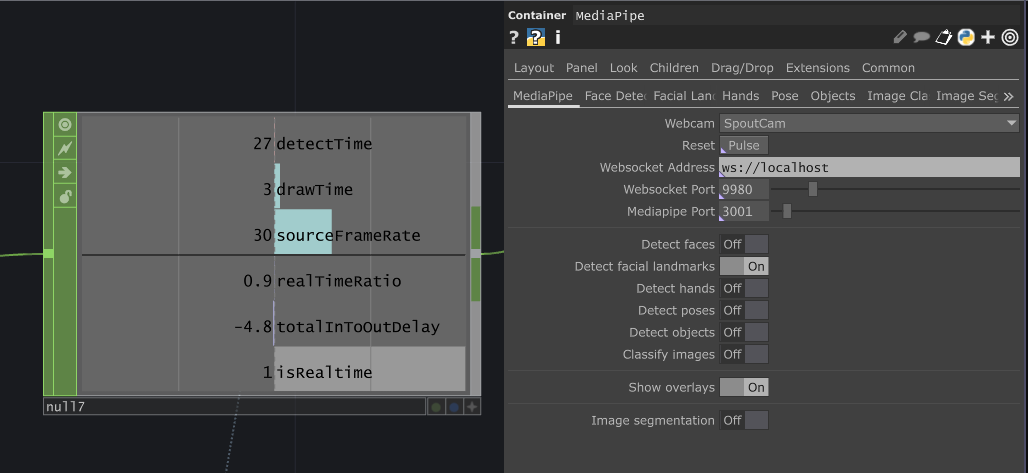Image resolution: width=1028 pixels, height=473 pixels.
Task: Click the Mediapipe Port slider handle
Action: pyautogui.click(x=787, y=211)
